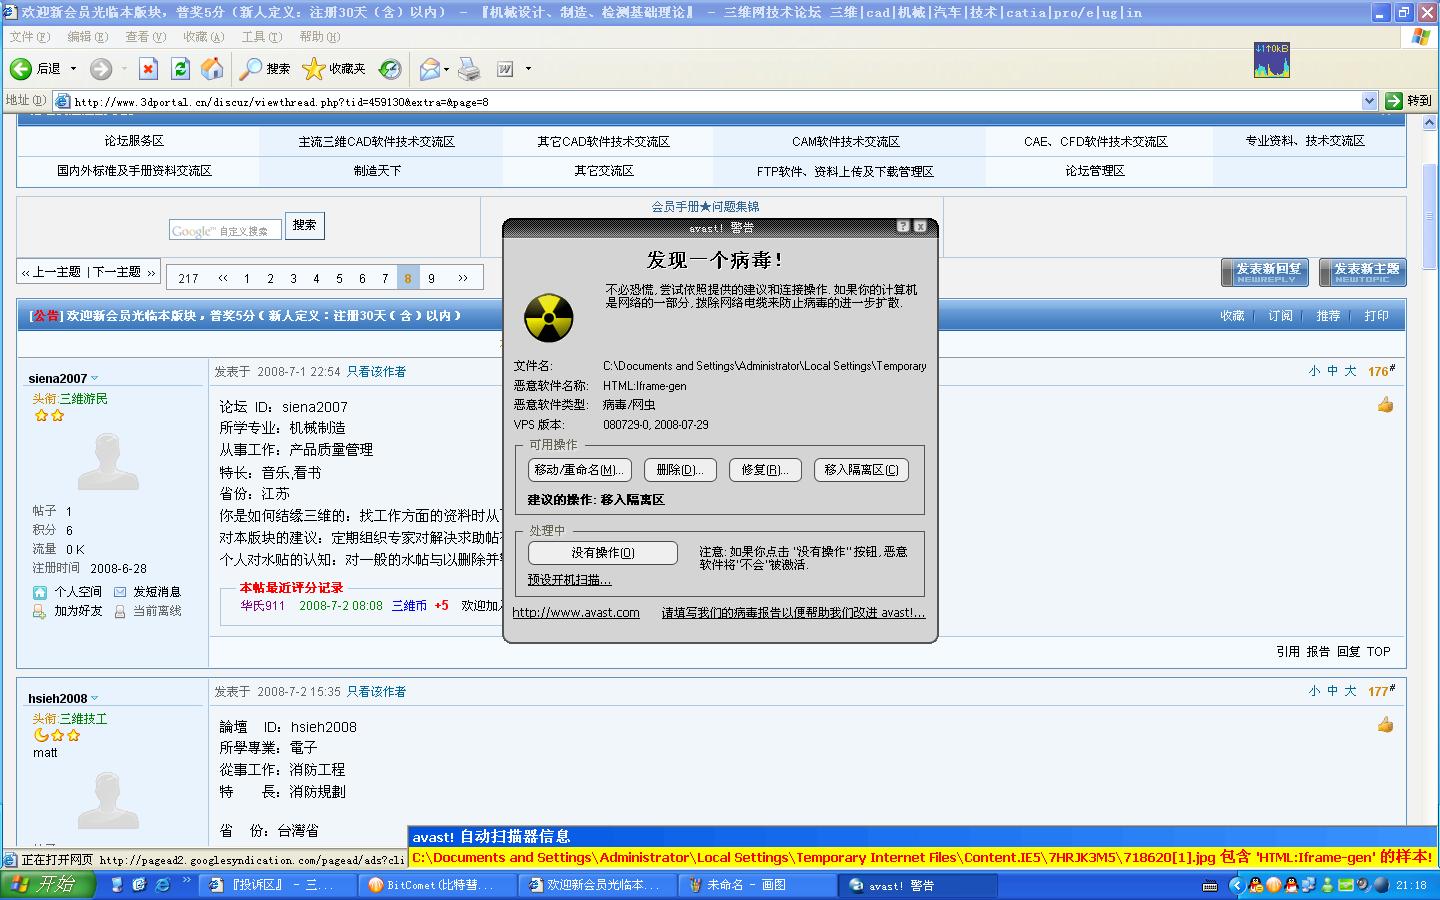This screenshot has height=900, width=1440.
Task: Open the Favorites (收藏夹) star button
Action: pos(334,68)
